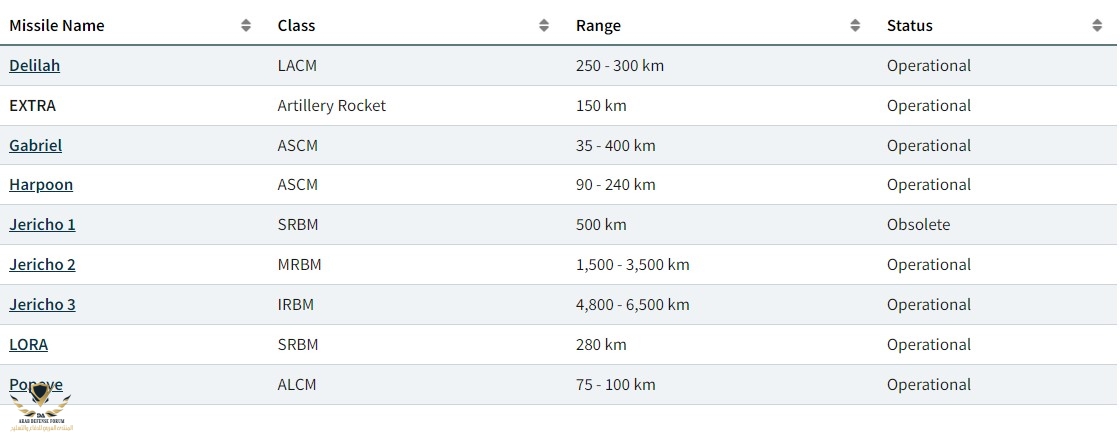Go to the Jericho 2 link

[42, 265]
